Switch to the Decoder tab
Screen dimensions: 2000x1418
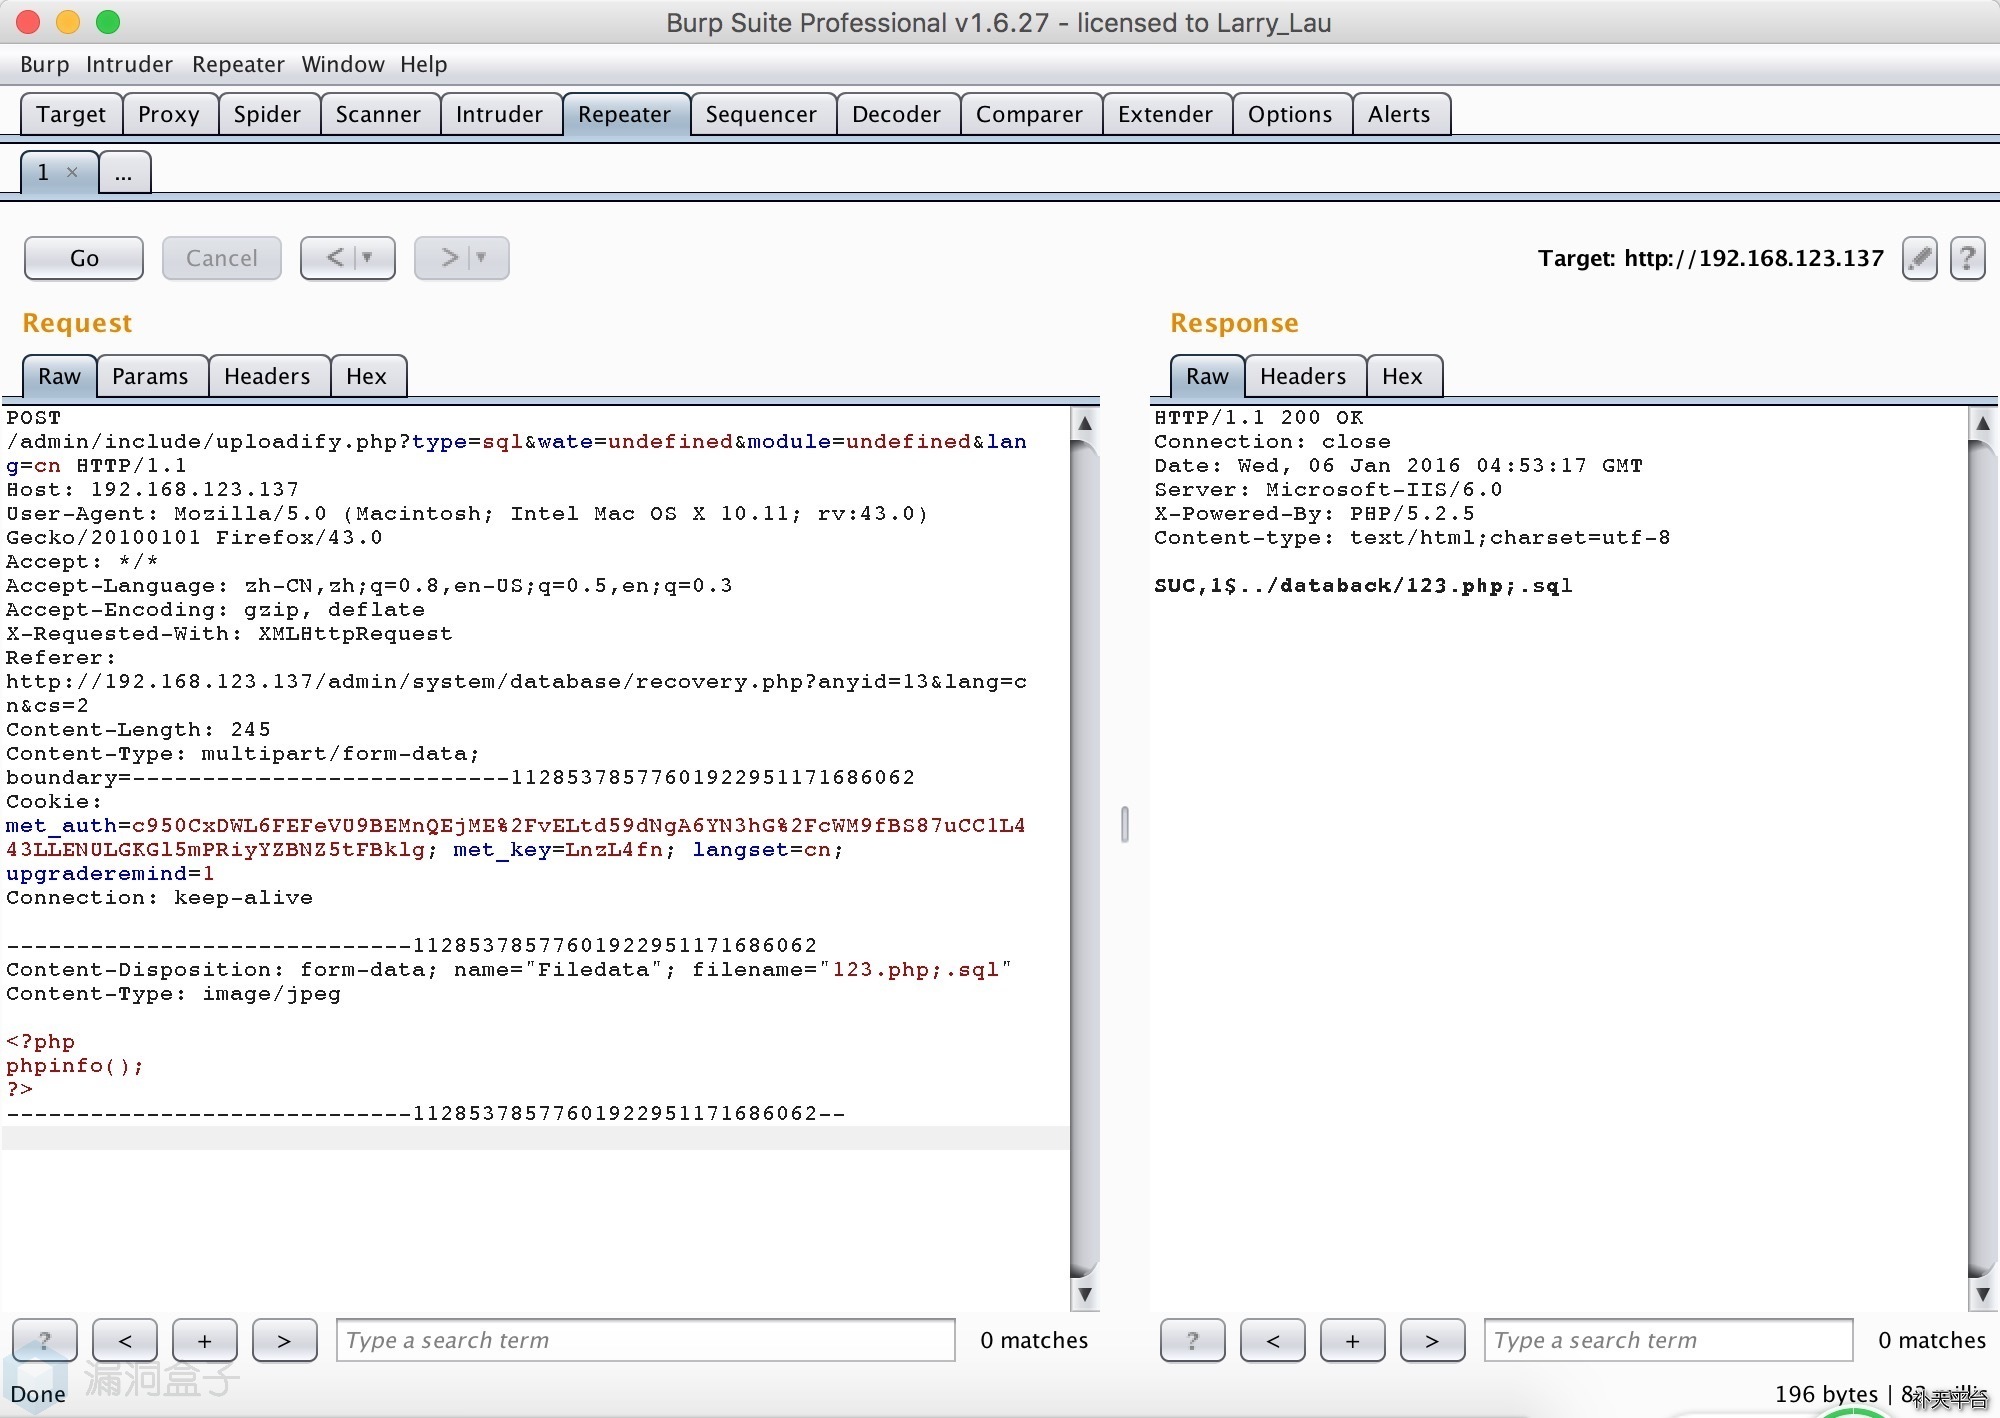tap(897, 114)
